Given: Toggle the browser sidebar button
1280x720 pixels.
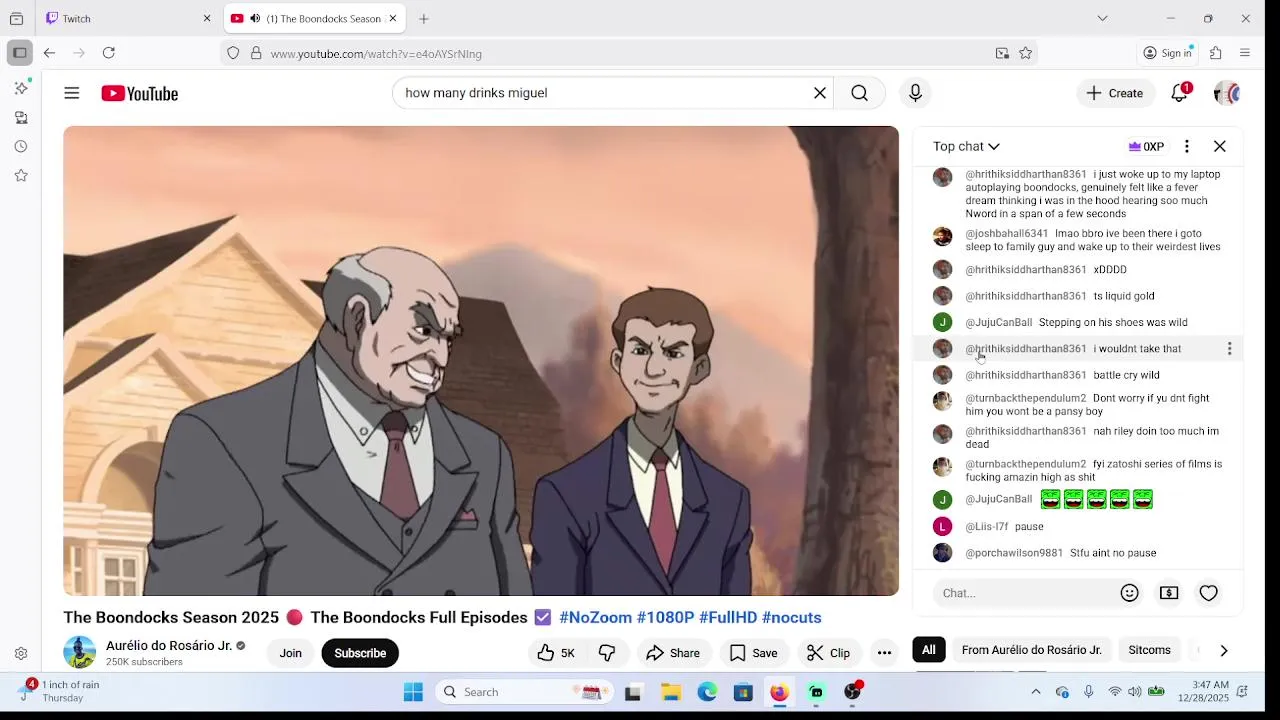Looking at the screenshot, I should [19, 53].
